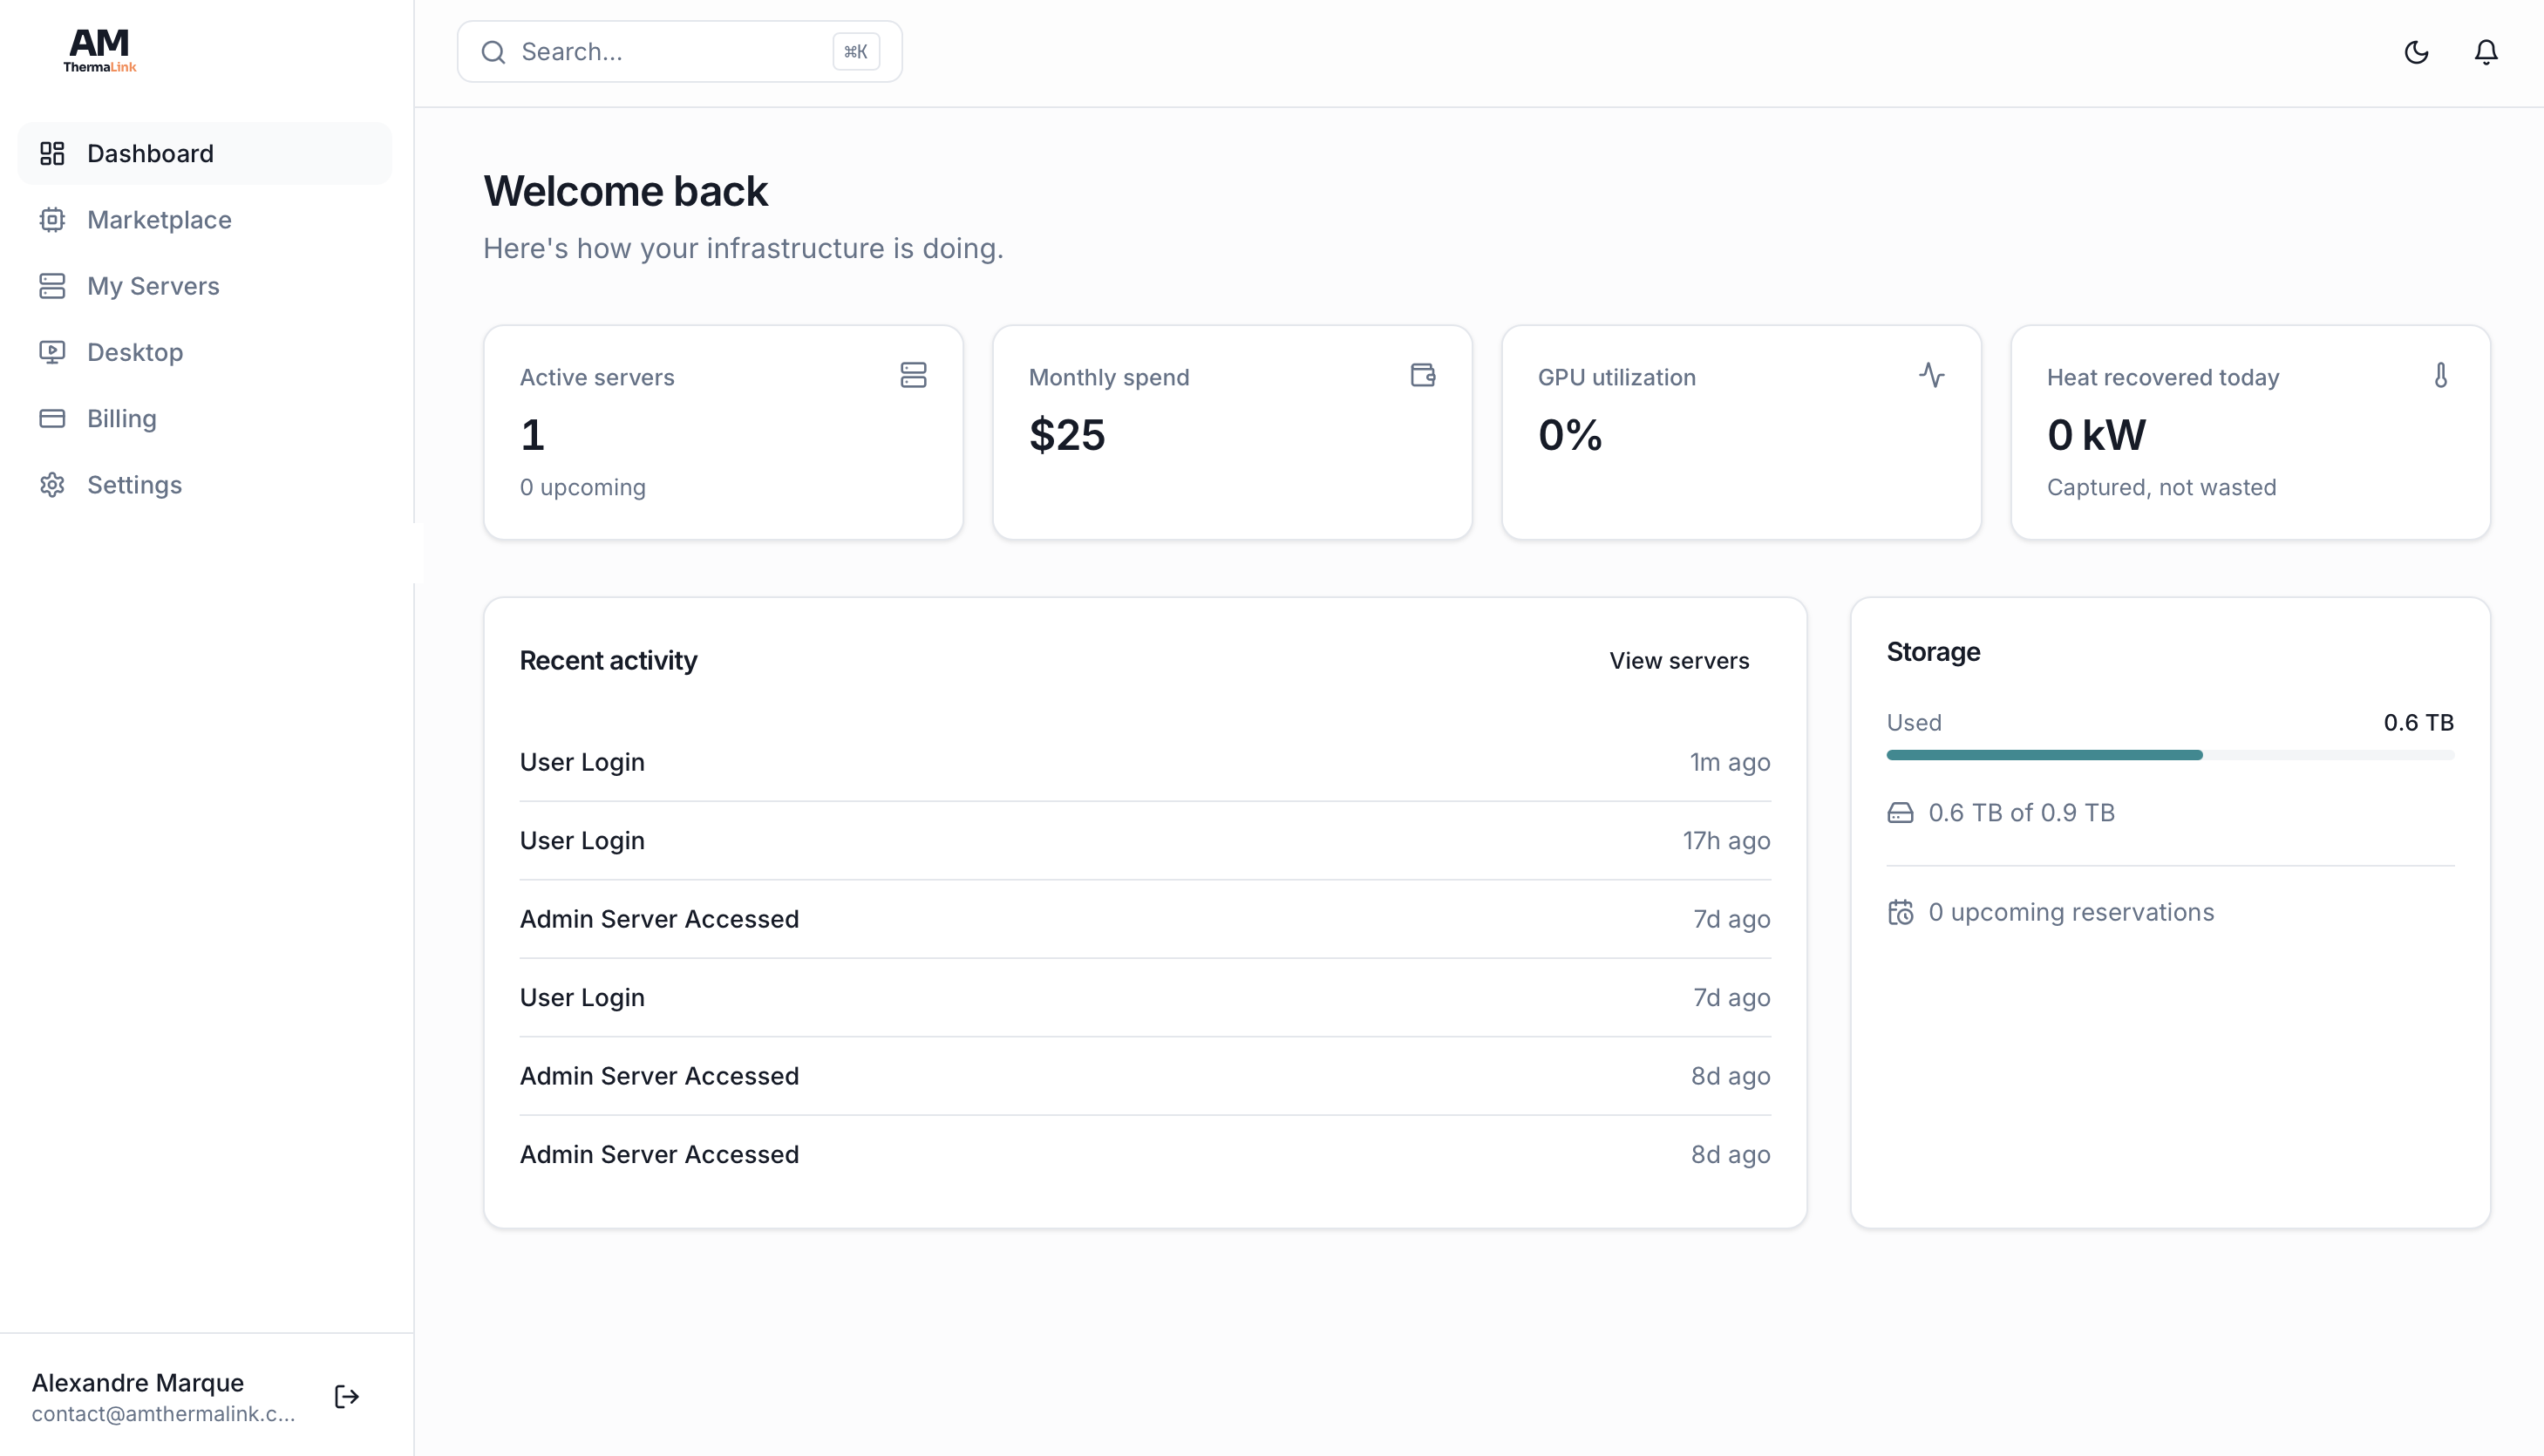Open Settings from the sidebar
2544x1456 pixels.
click(x=205, y=485)
